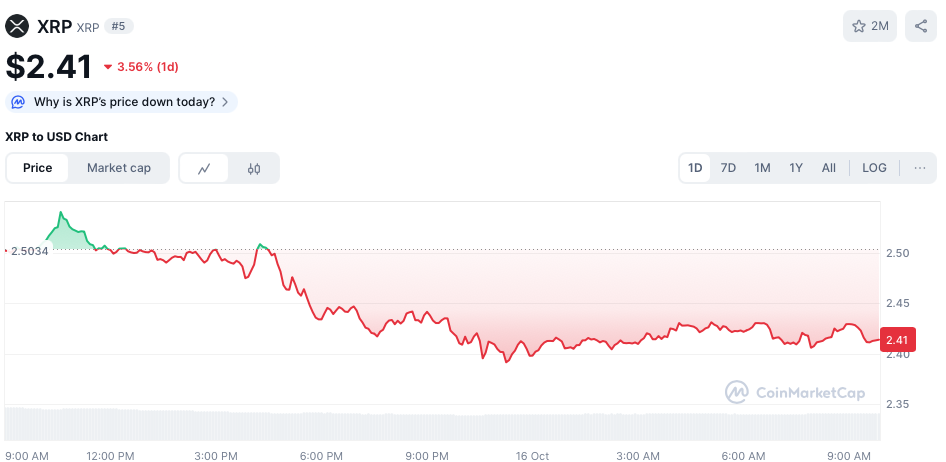The width and height of the screenshot is (946, 462).
Task: Show the 1Y price history
Action: 796,168
